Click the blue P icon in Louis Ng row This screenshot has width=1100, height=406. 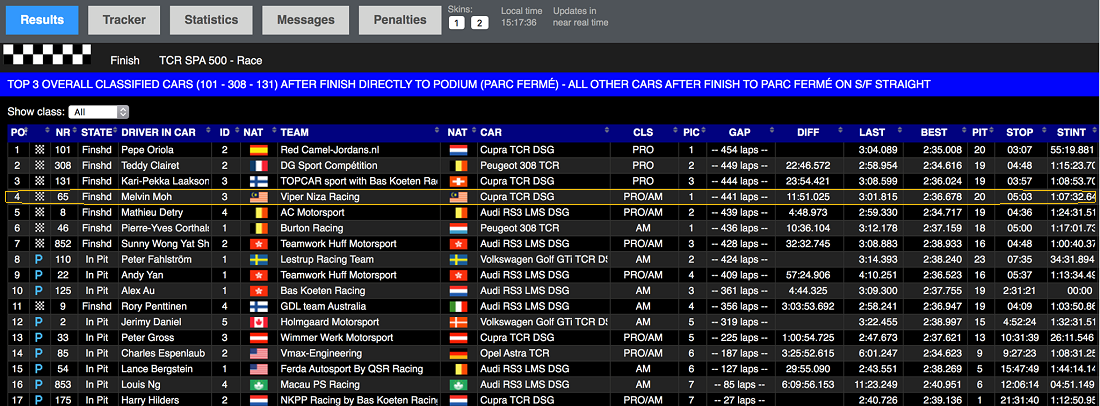coord(40,384)
